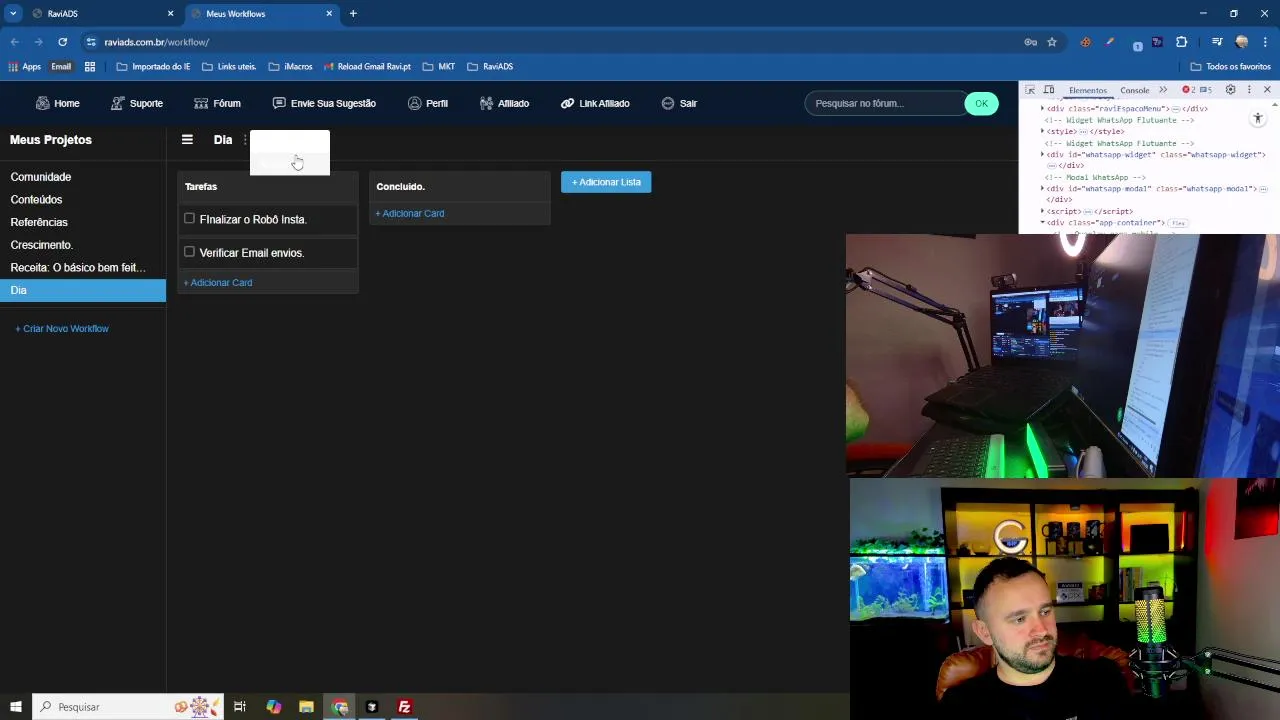Open Windows Task View
This screenshot has width=1280, height=720.
coord(240,707)
